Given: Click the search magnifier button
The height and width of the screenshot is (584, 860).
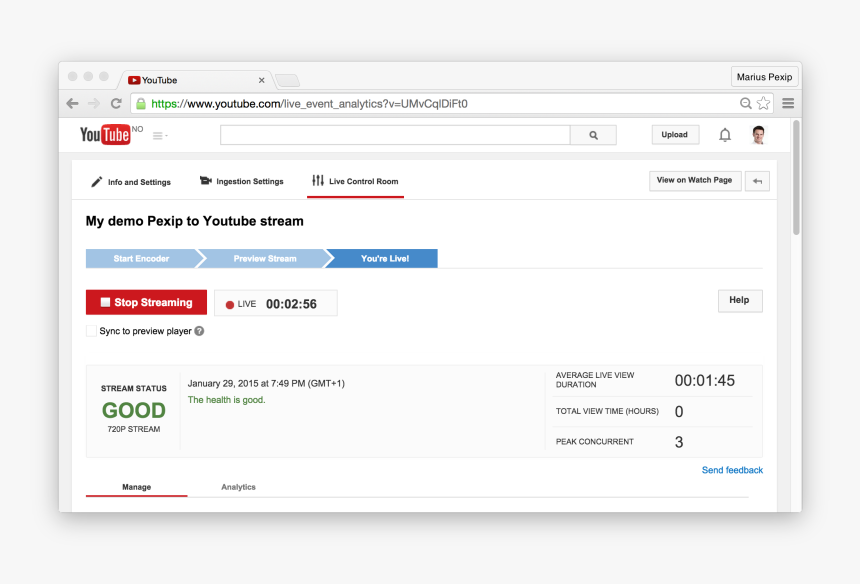Looking at the screenshot, I should [x=593, y=135].
